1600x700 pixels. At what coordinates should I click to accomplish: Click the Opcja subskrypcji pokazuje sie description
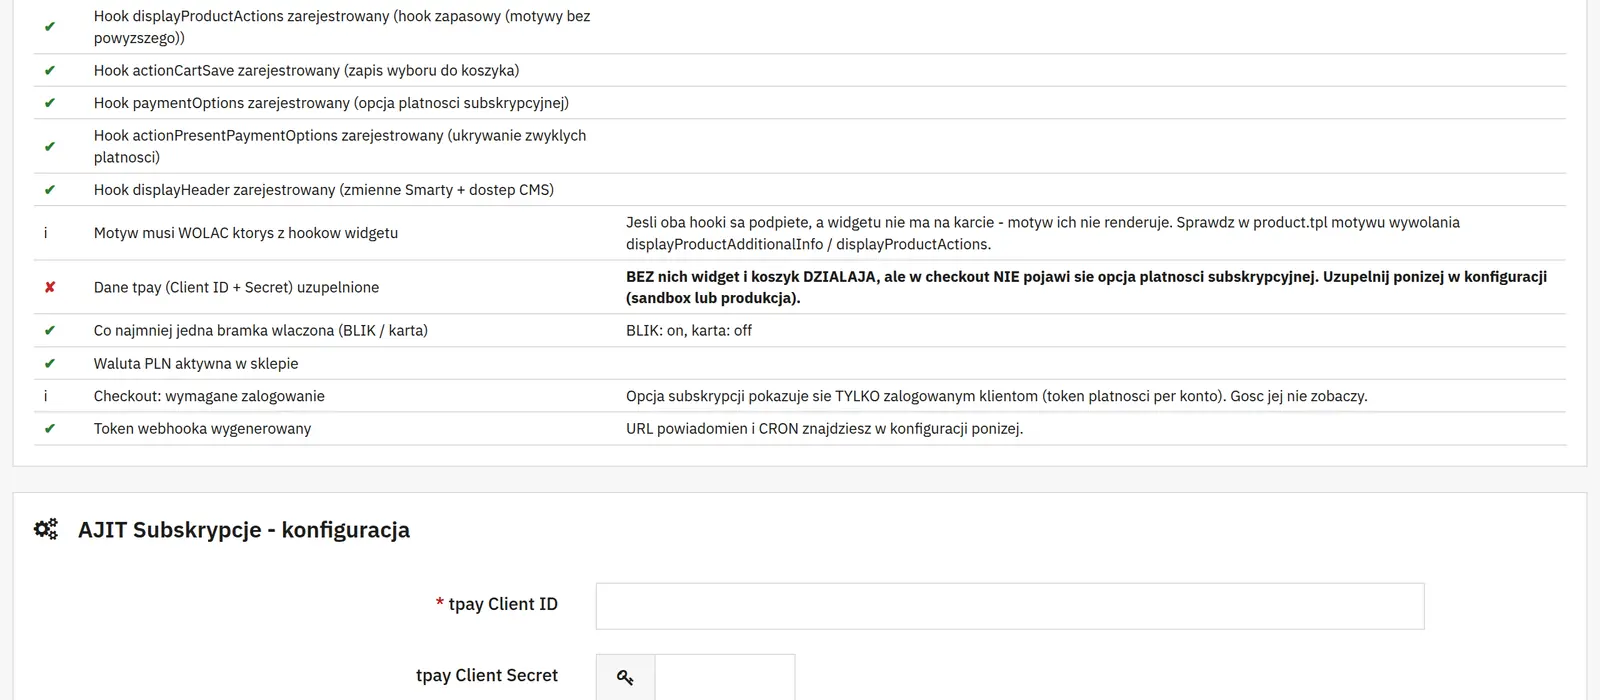coord(997,396)
